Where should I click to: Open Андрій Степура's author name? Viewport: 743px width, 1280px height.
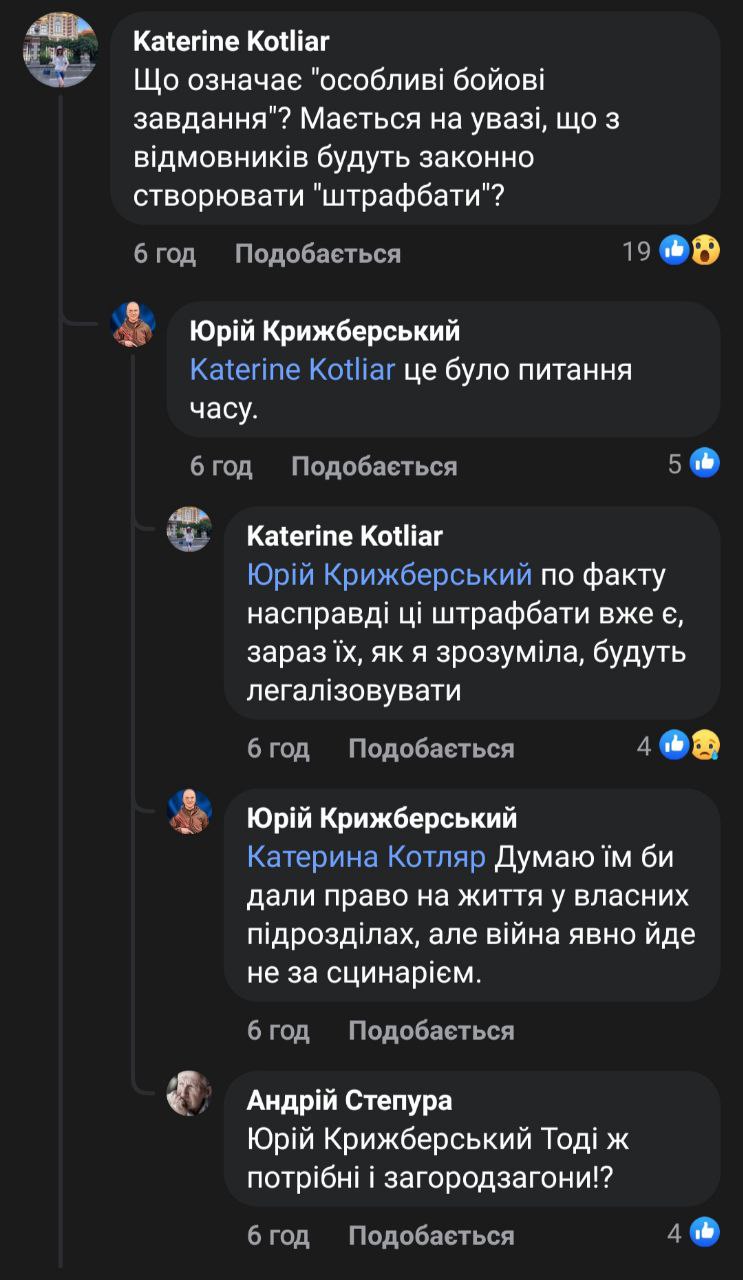click(349, 1100)
